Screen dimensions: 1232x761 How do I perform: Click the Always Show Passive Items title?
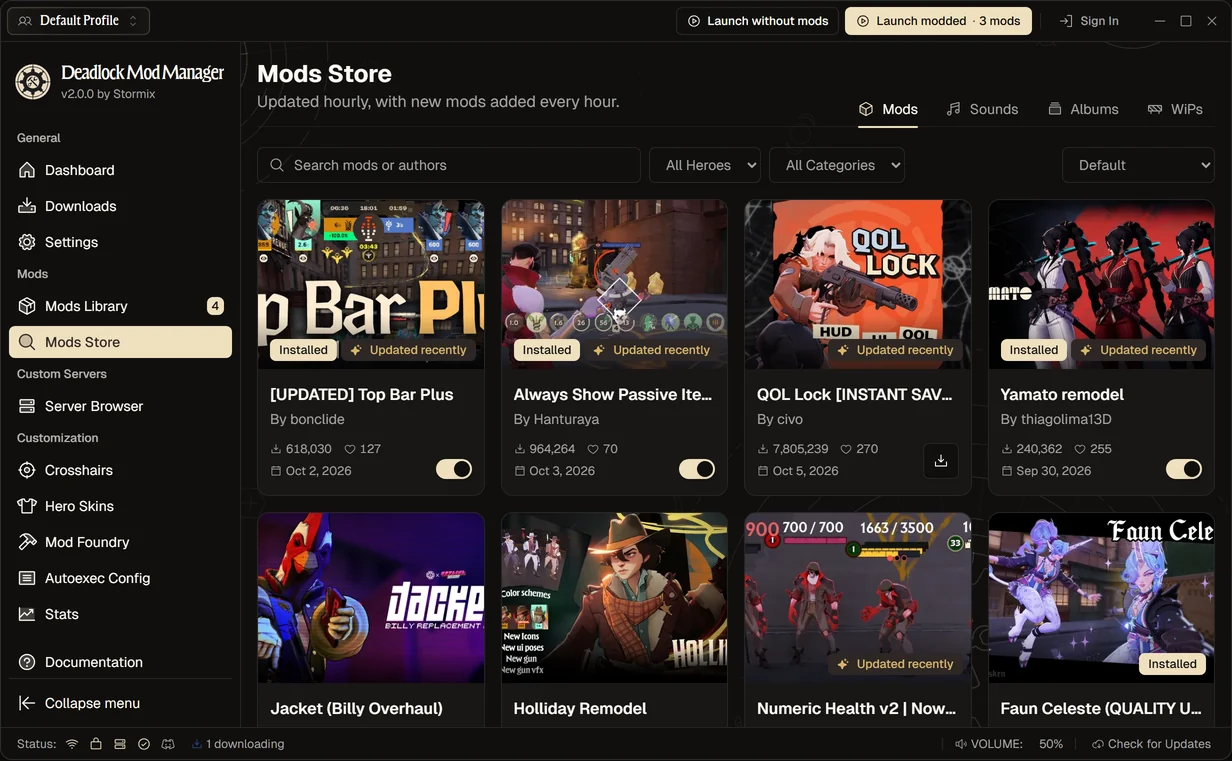(613, 395)
